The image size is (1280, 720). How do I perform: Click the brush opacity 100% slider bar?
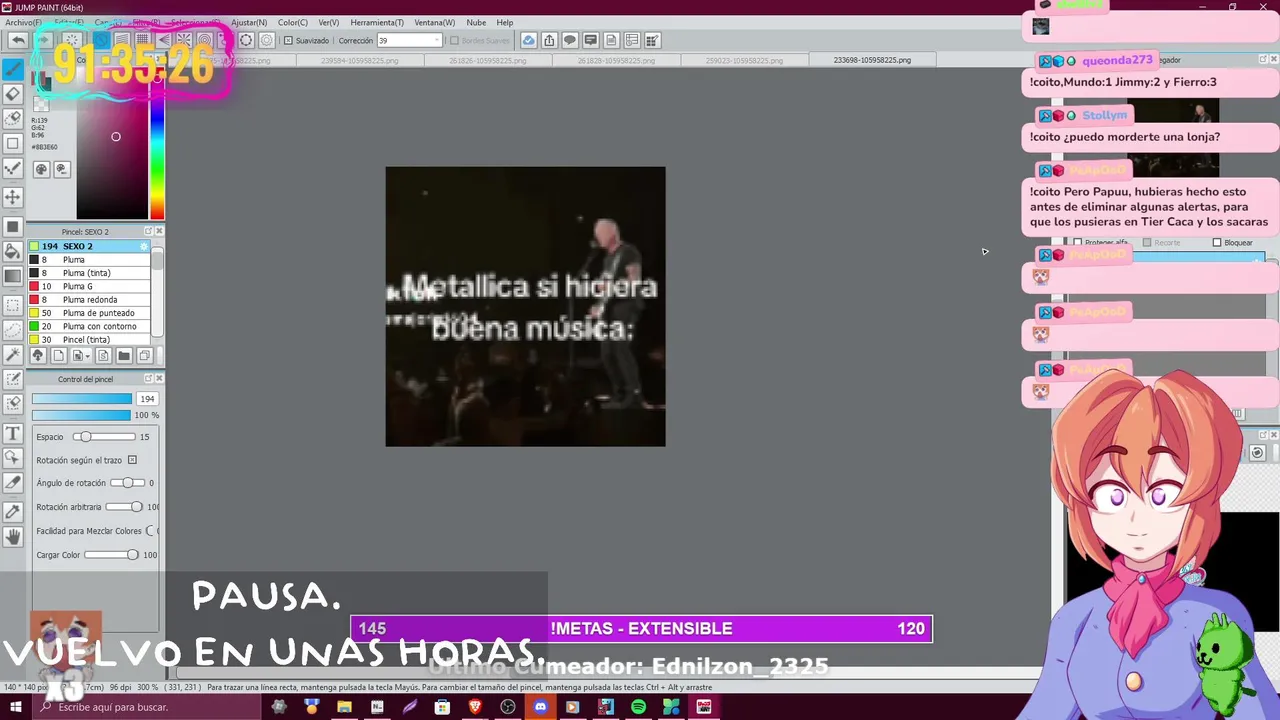[81, 415]
